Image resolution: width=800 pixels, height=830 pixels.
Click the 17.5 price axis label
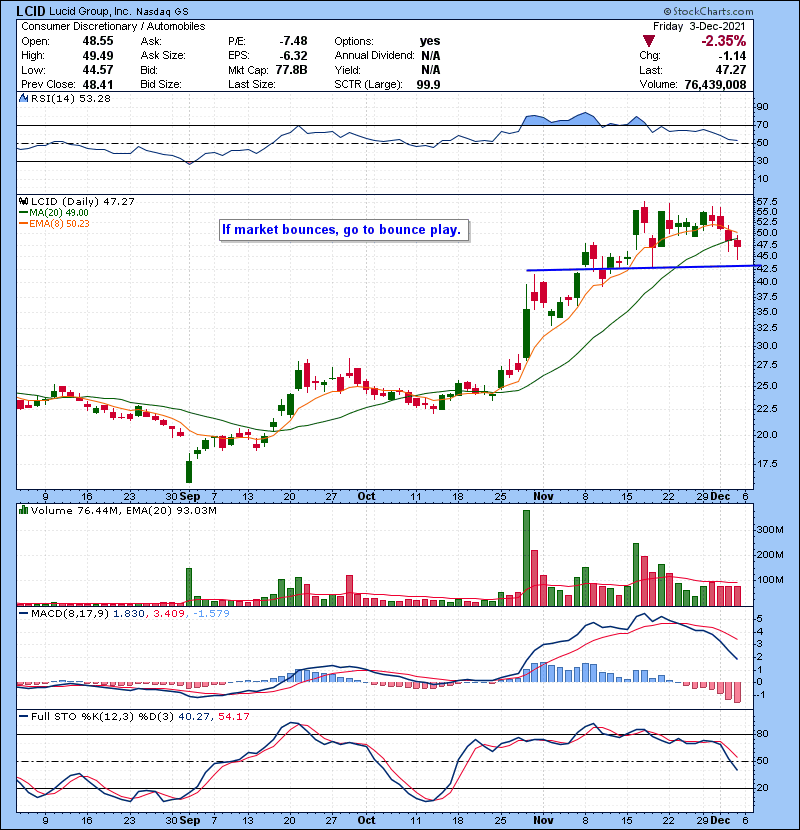[x=767, y=464]
